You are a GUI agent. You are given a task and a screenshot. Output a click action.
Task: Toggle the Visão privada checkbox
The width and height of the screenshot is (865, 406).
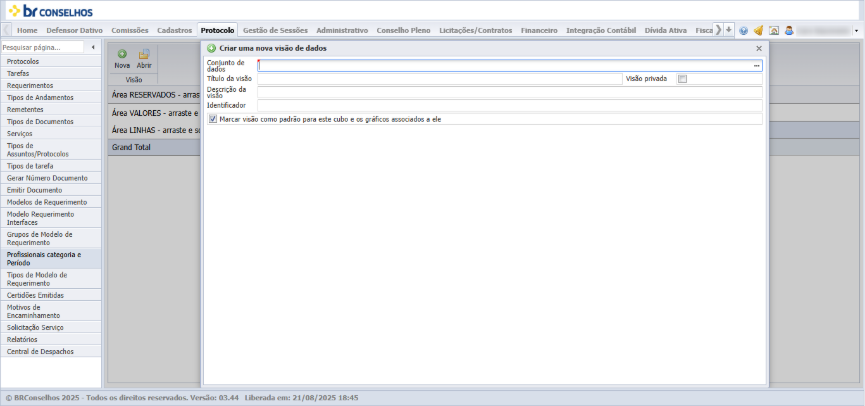pos(682,79)
